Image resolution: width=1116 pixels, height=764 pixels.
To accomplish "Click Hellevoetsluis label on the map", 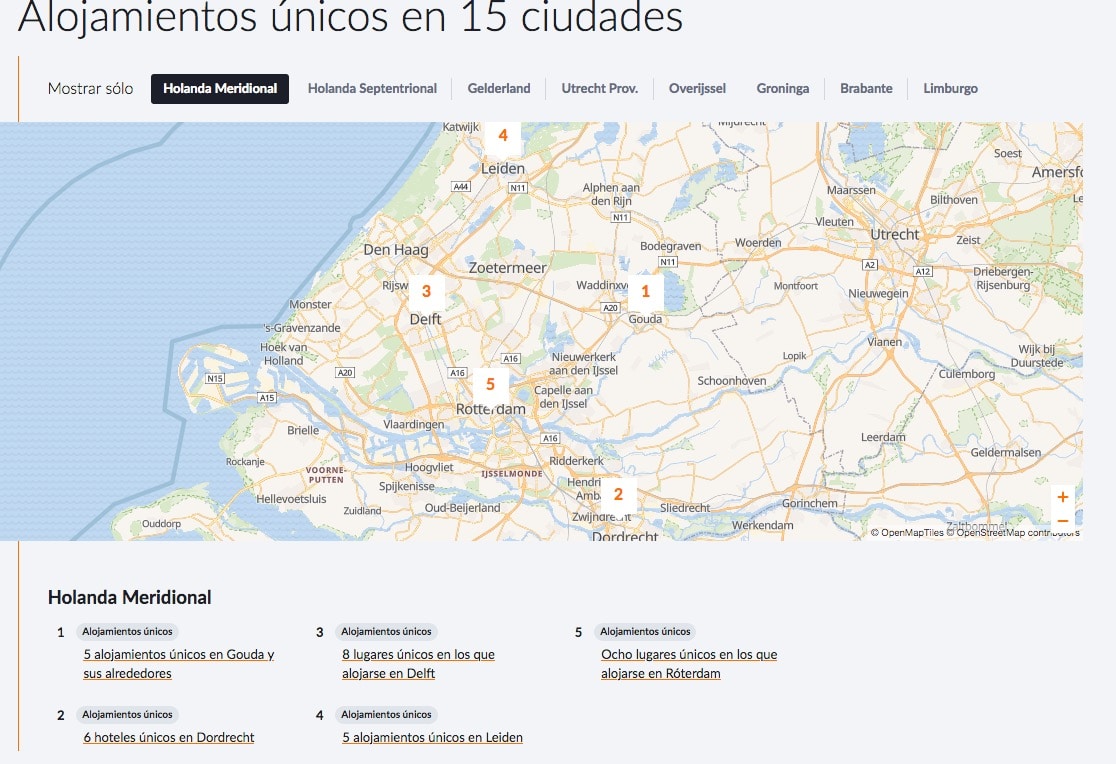I will click(x=291, y=499).
